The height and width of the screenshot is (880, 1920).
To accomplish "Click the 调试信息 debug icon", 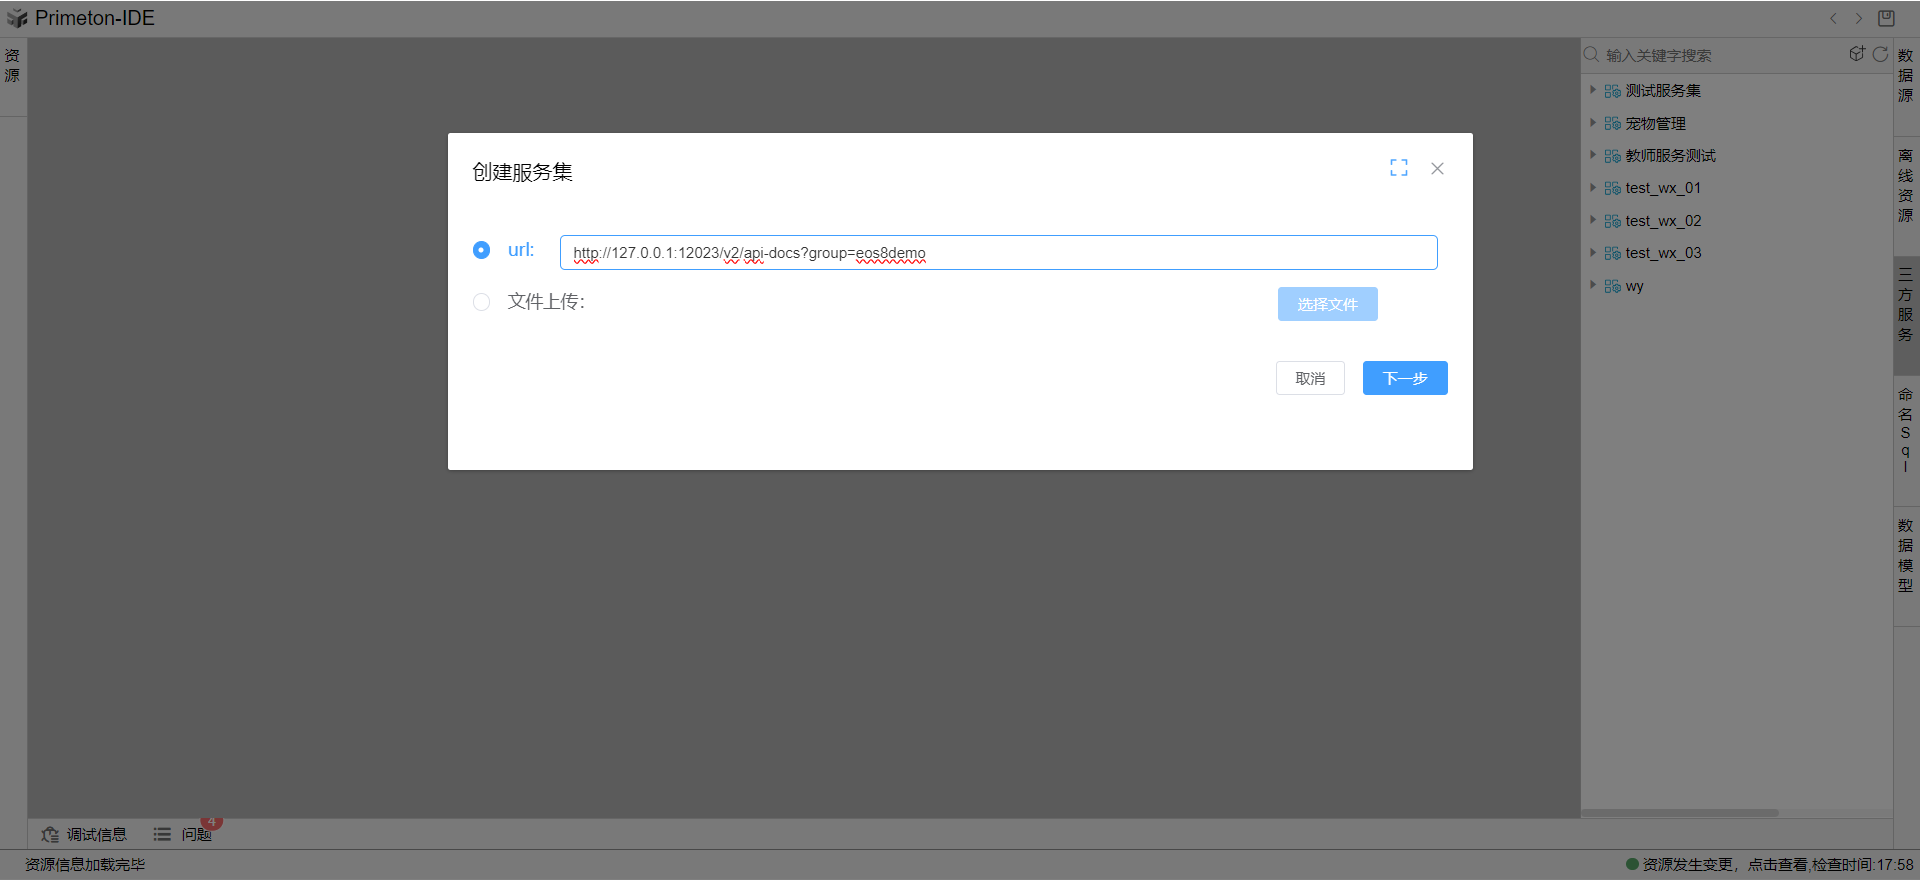I will 50,834.
